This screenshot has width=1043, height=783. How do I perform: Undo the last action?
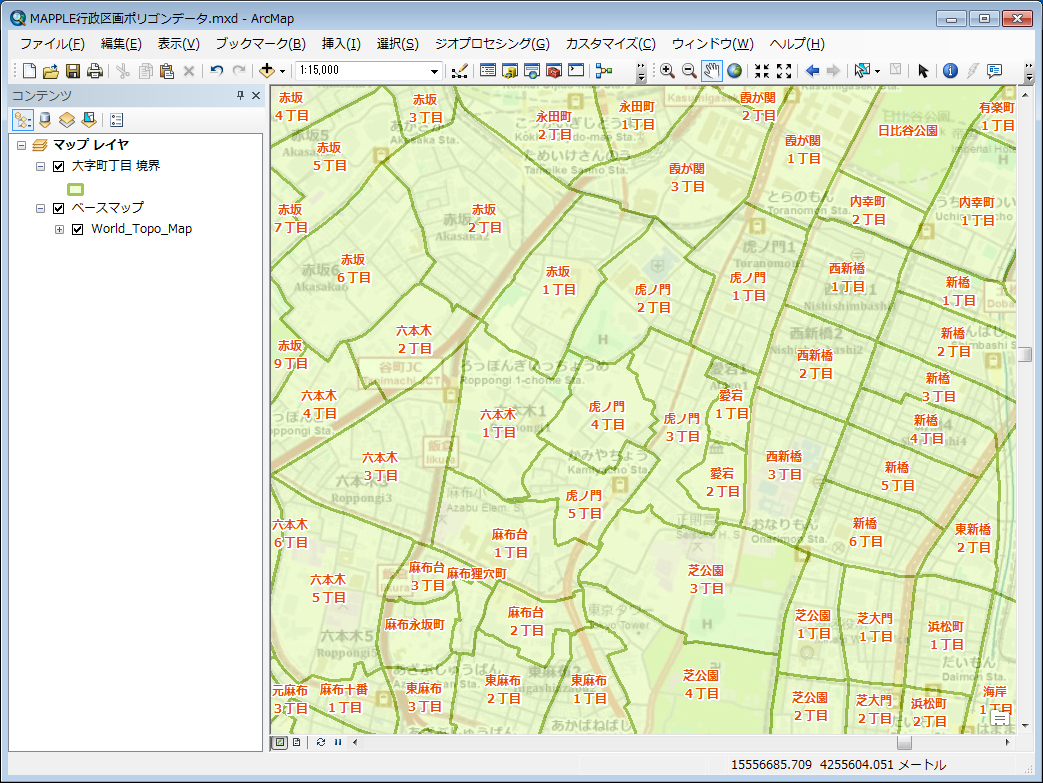[x=217, y=71]
